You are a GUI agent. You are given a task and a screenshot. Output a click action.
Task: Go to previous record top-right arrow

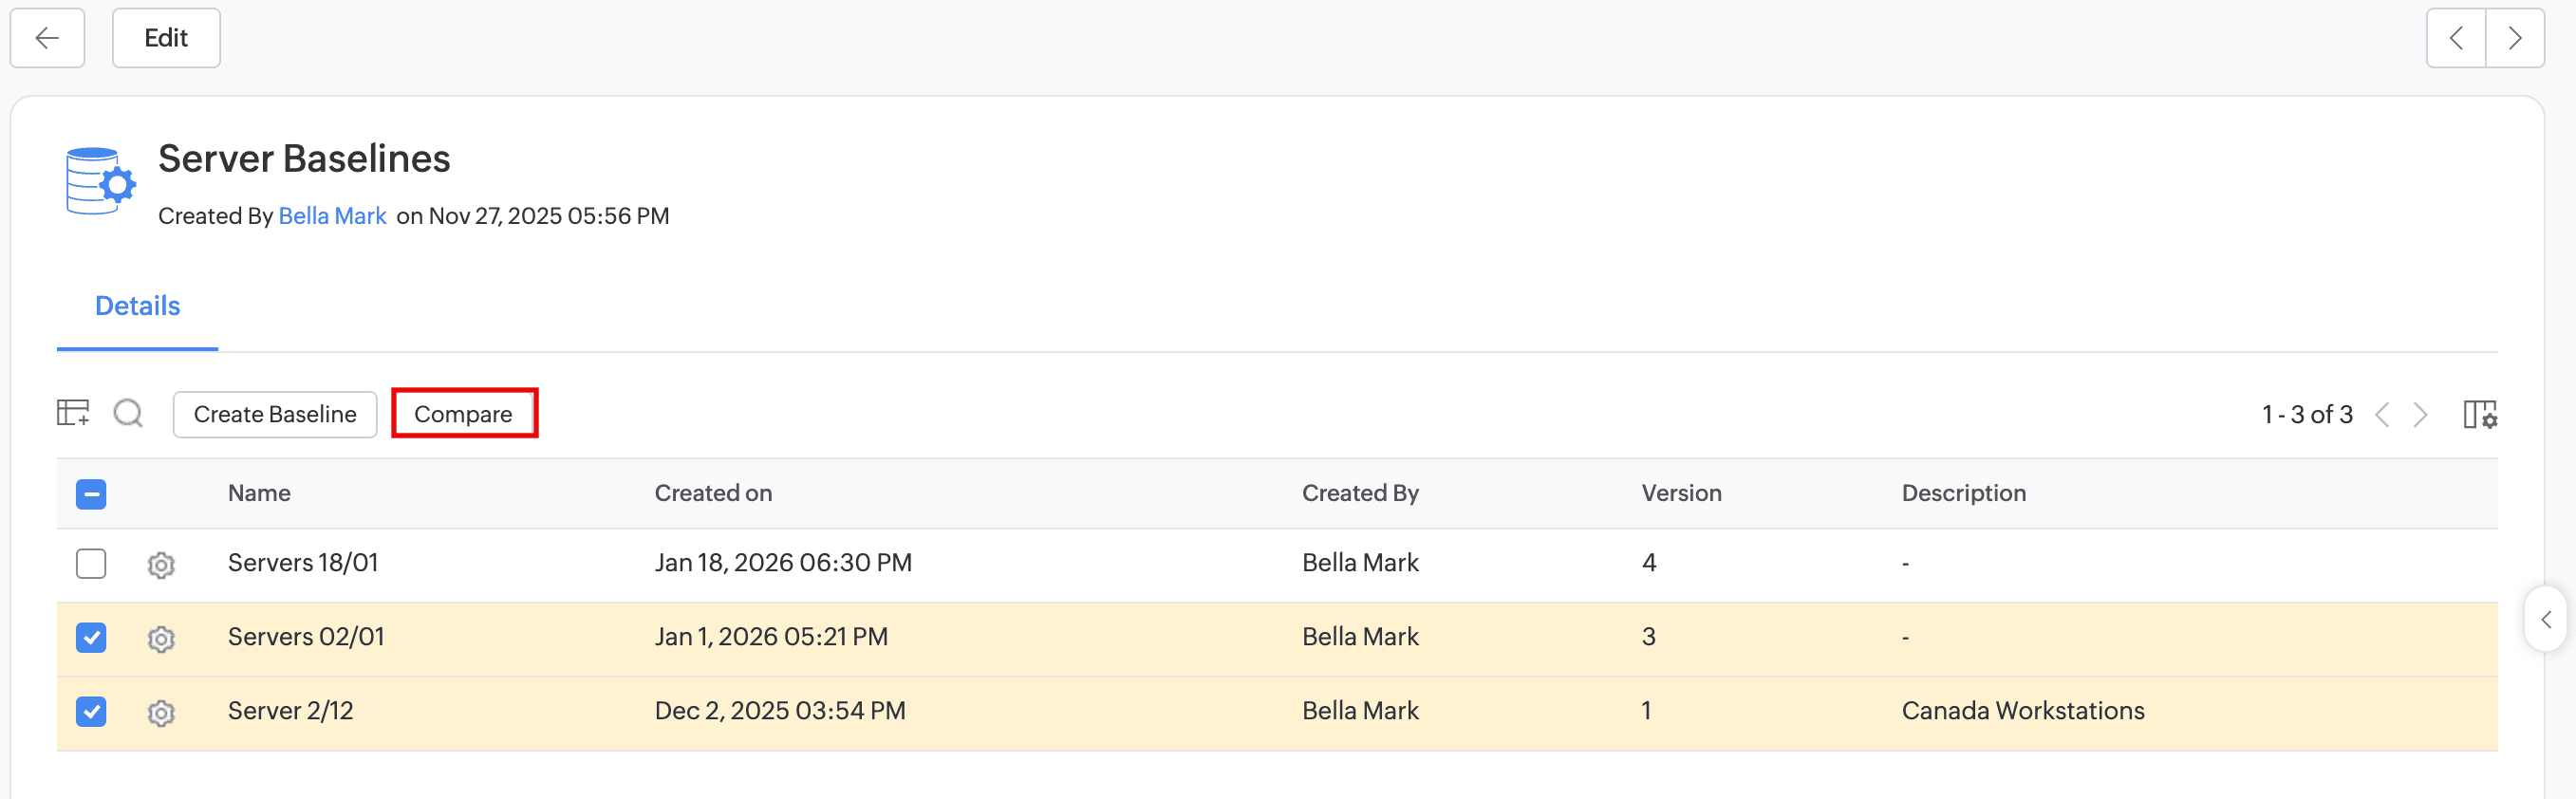(x=2456, y=38)
